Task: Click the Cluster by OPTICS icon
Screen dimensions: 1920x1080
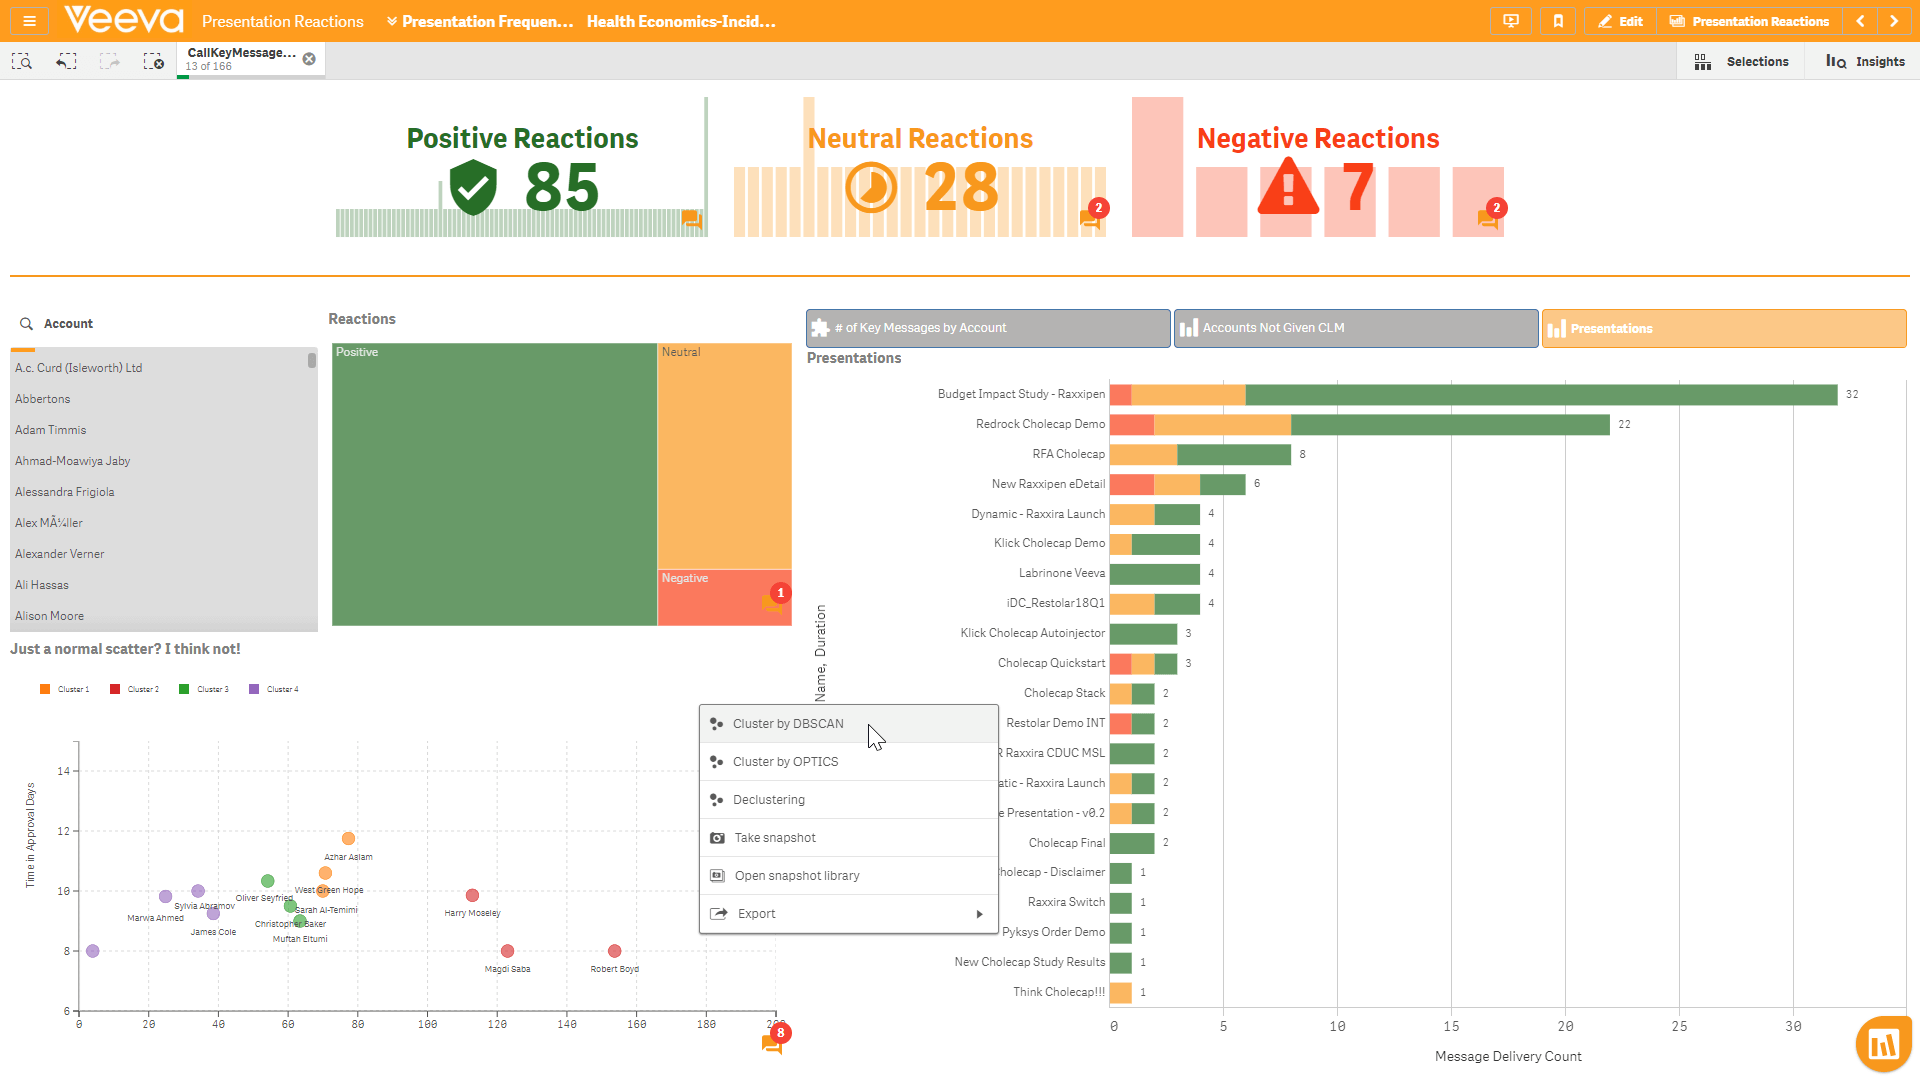Action: [716, 762]
